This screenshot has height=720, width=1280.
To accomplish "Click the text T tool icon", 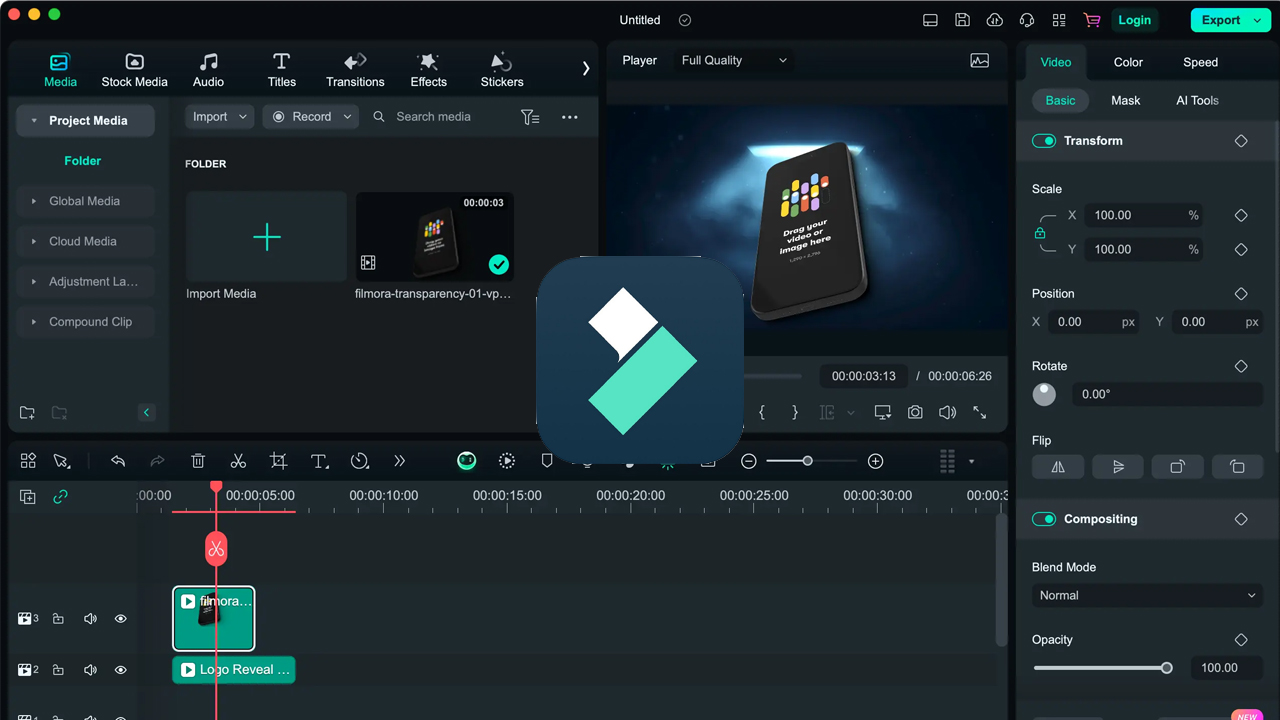I will pyautogui.click(x=319, y=461).
